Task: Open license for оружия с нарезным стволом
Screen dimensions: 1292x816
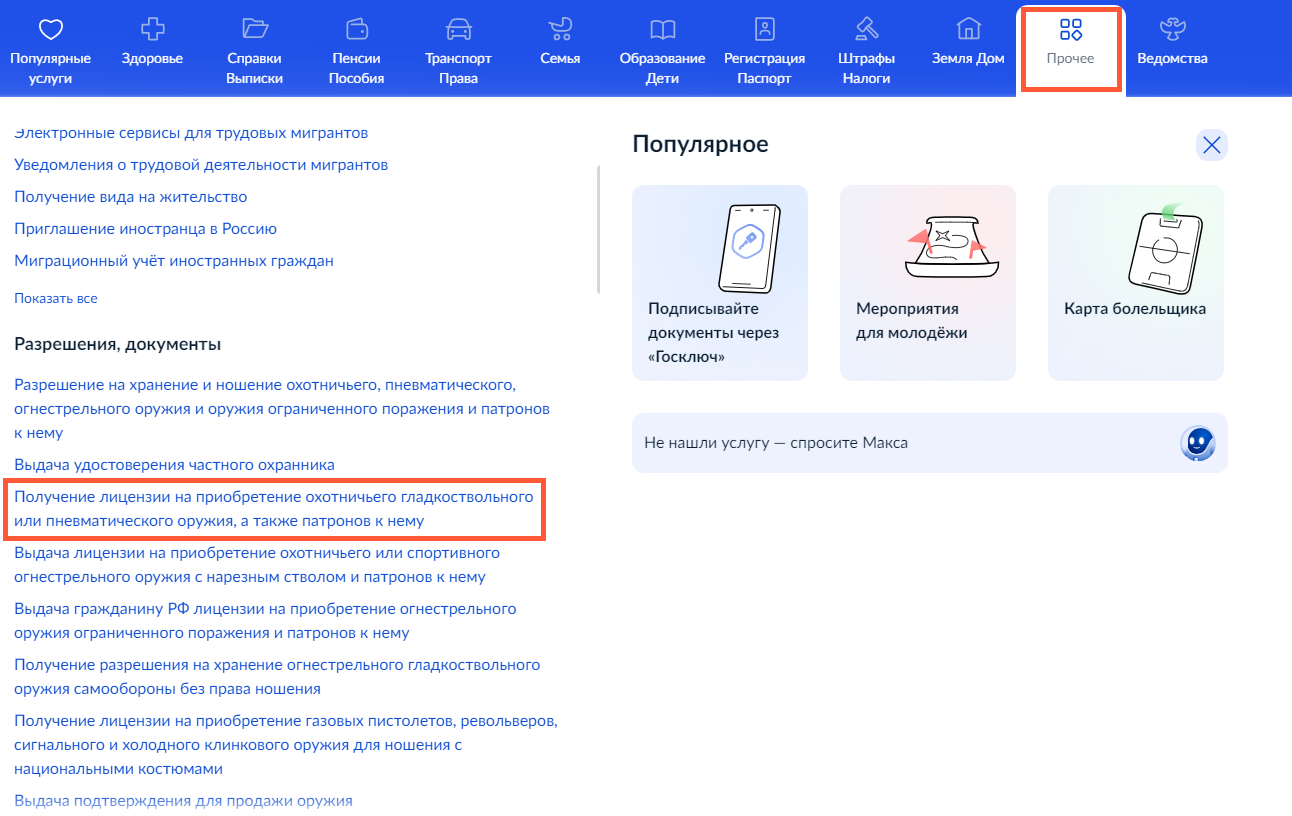Action: [x=257, y=564]
